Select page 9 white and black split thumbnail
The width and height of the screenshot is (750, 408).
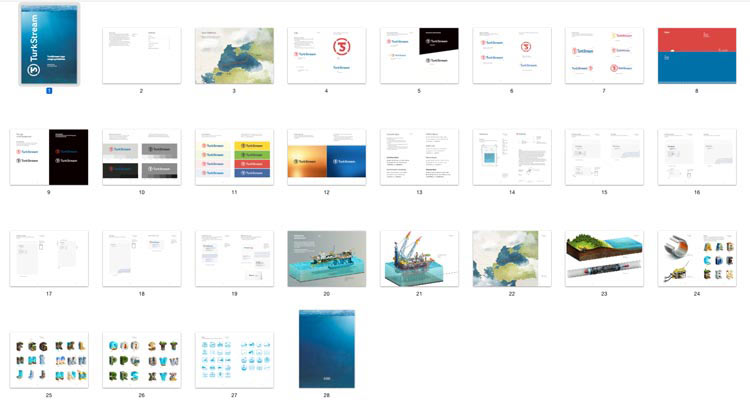pyautogui.click(x=49, y=157)
